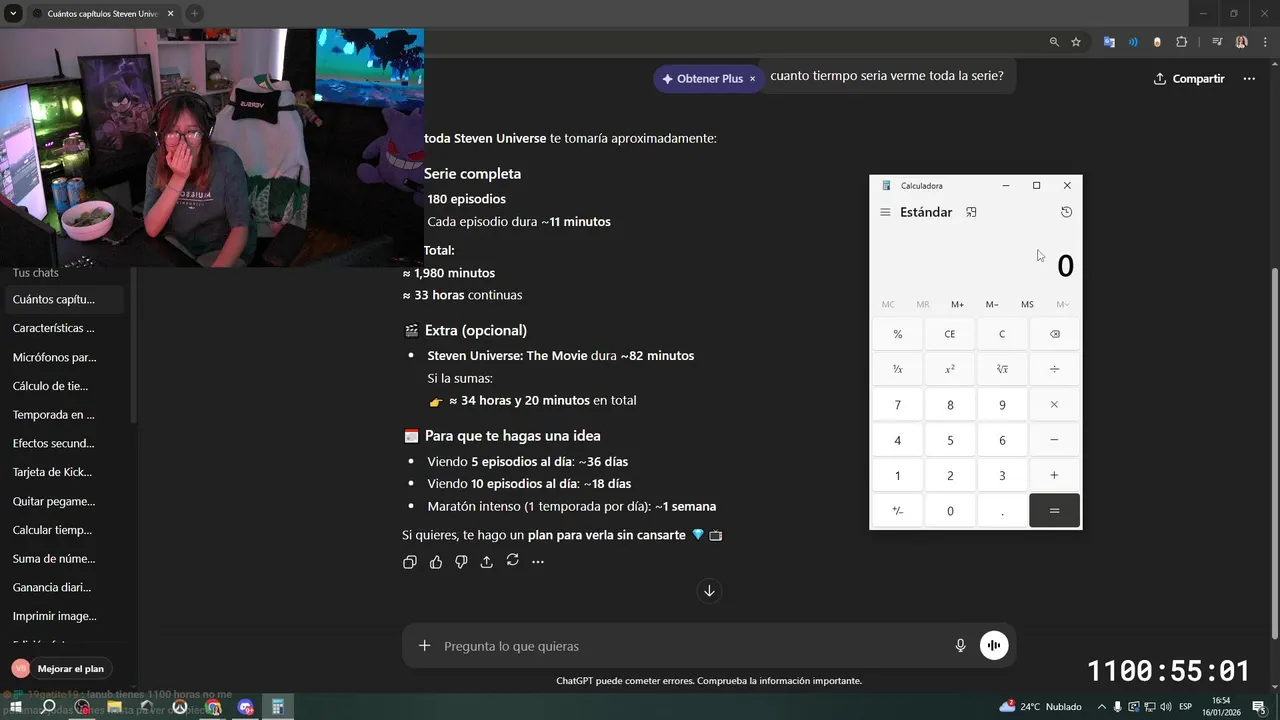Viewport: 1280px width, 720px height.
Task: Click the M− memory subtract button
Action: click(x=992, y=304)
